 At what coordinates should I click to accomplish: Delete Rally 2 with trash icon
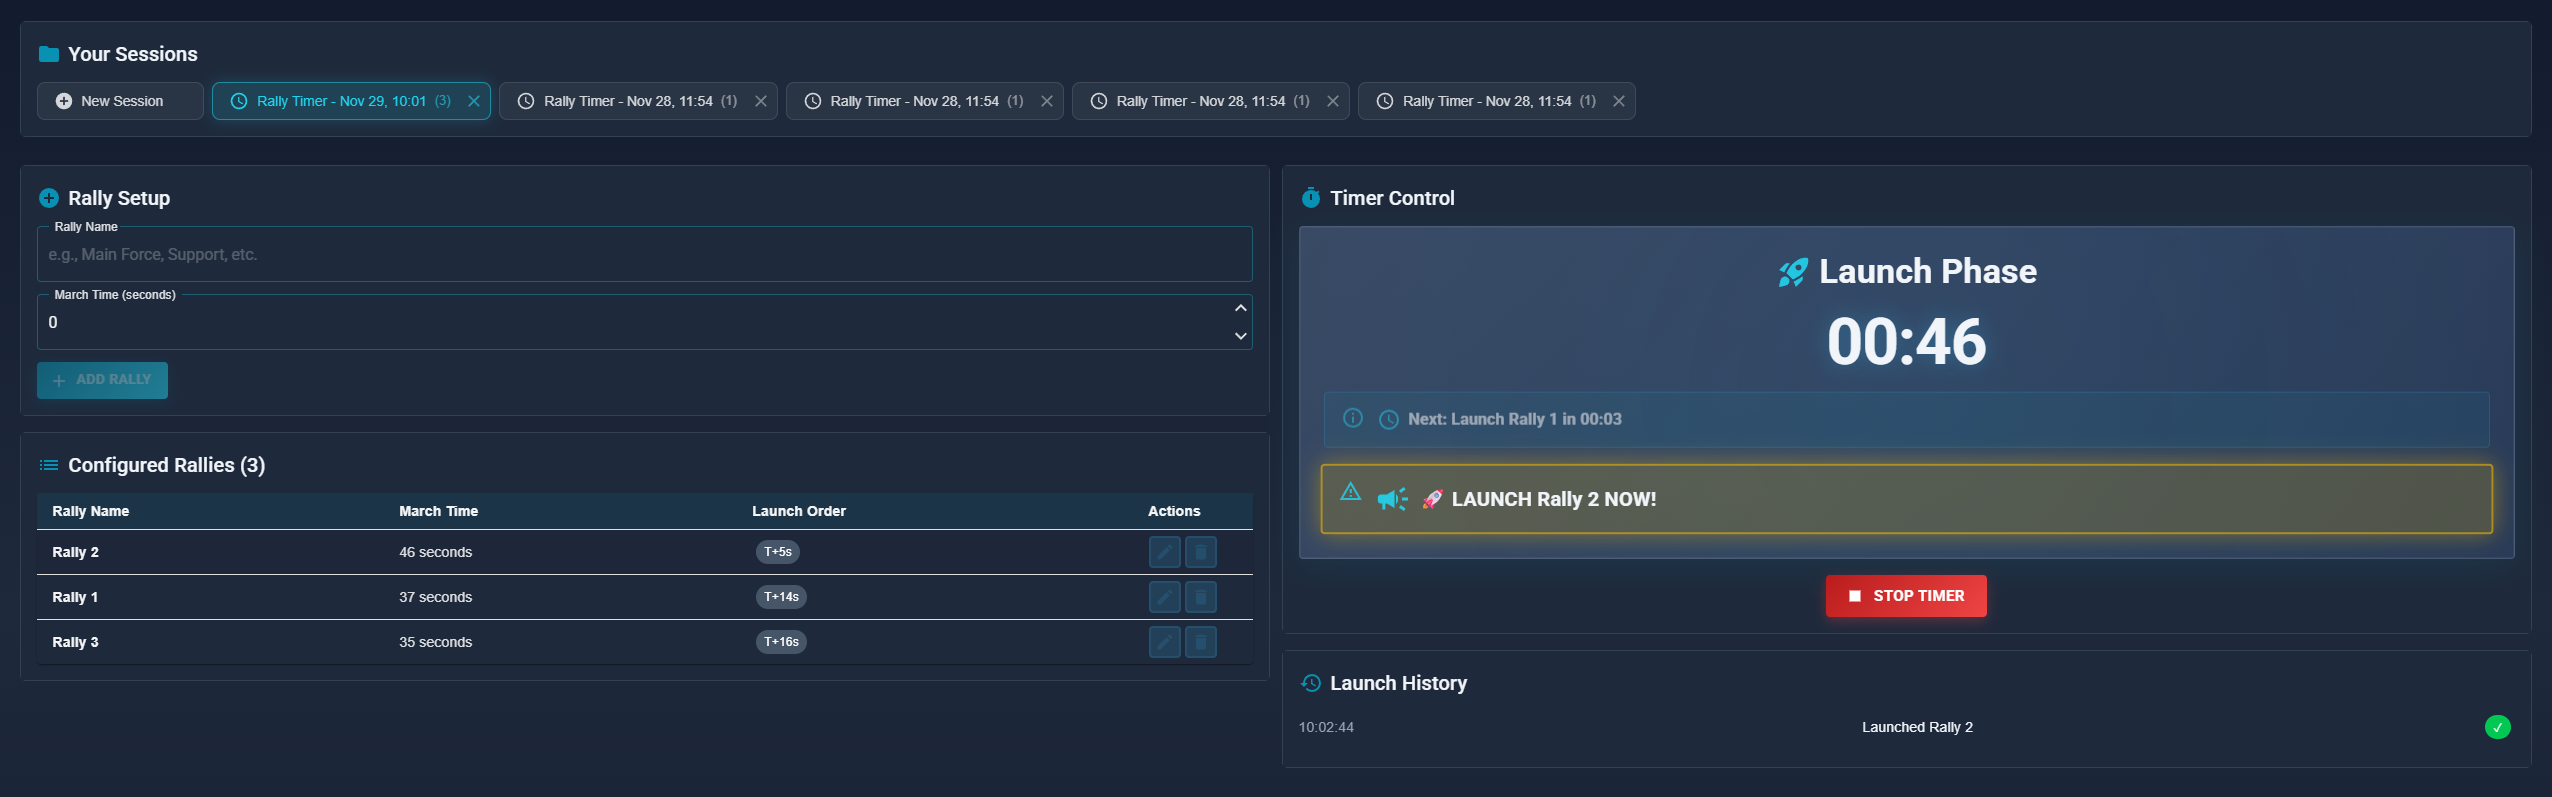1200,552
